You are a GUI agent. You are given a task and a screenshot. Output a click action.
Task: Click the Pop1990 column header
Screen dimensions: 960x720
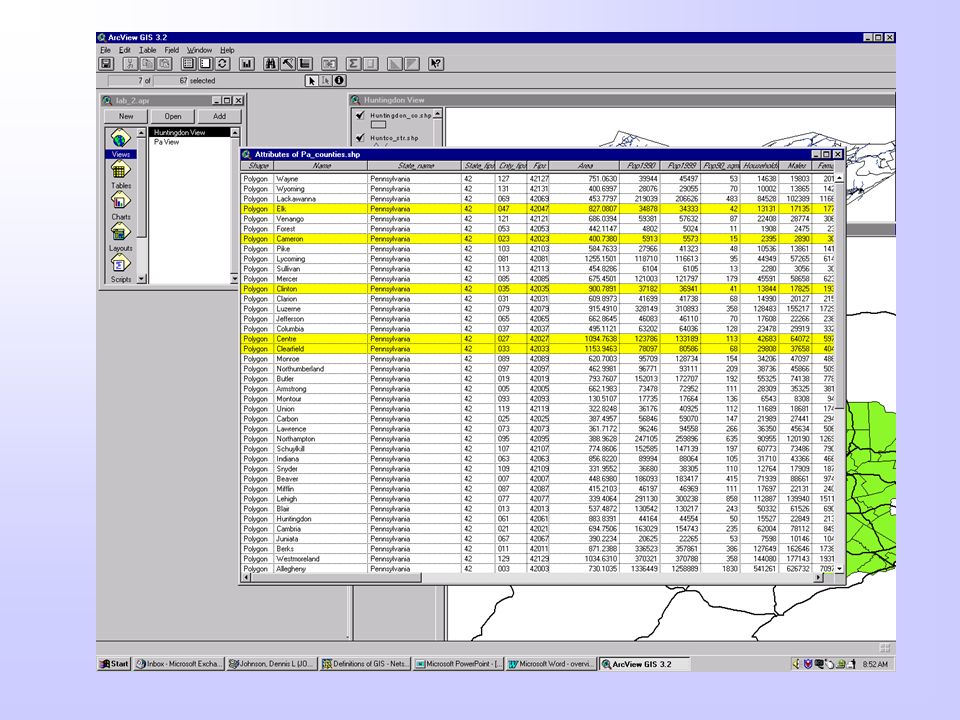(x=640, y=166)
